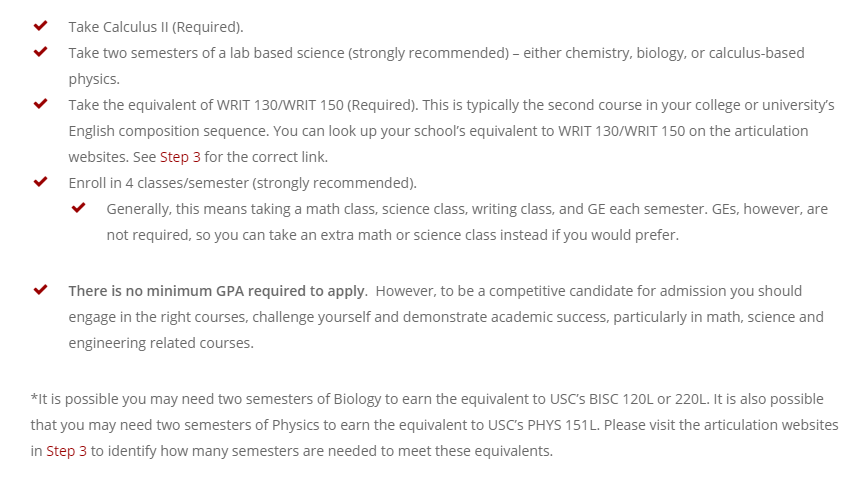Click the WRIT 130/WRIT 150 (Required) phrase
This screenshot has width=860, height=484.
317,105
